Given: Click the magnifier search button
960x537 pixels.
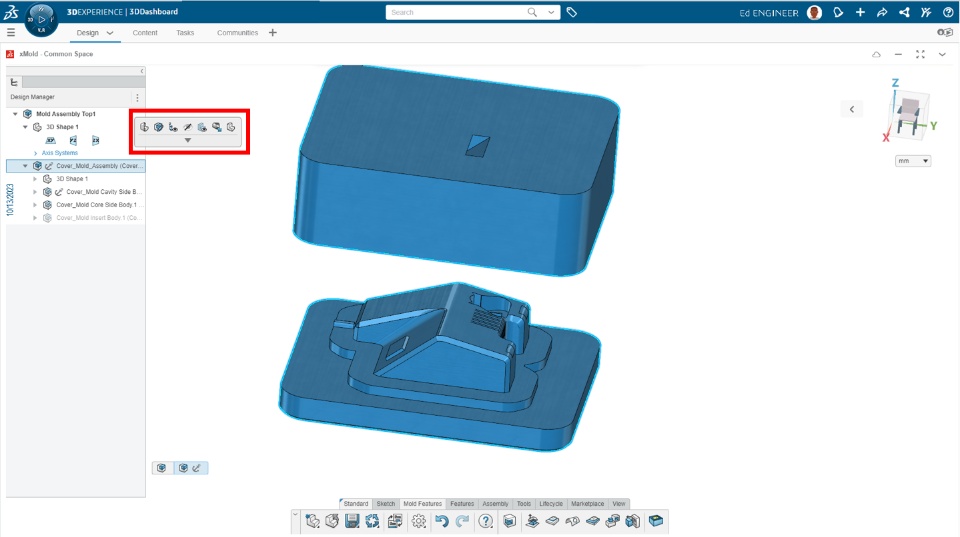Looking at the screenshot, I should pos(532,12).
